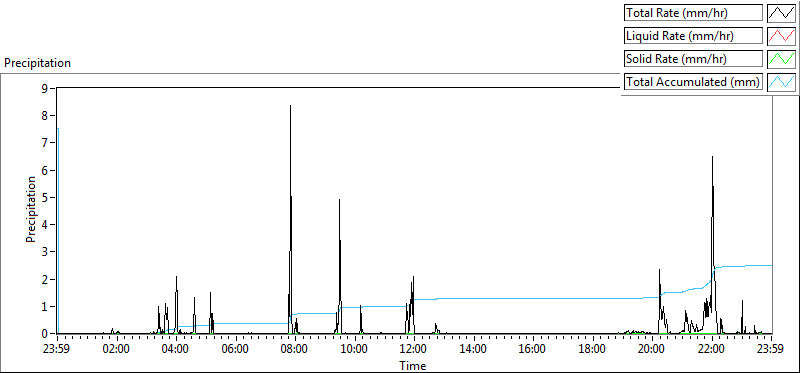Click the 04:00 time axis label
The image size is (800, 373).
click(176, 350)
